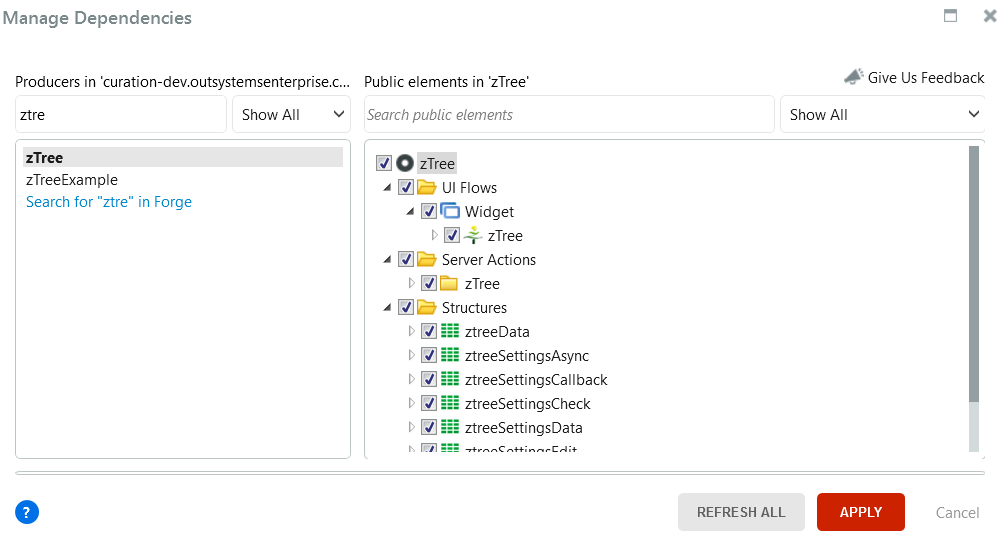Collapse the Widget tree node
This screenshot has height=547, width=998.
point(410,211)
